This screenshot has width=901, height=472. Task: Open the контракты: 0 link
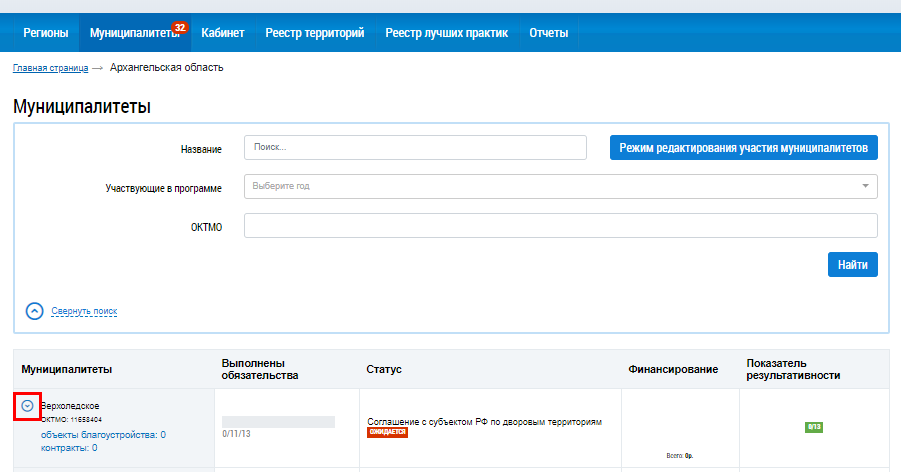pyautogui.click(x=69, y=448)
